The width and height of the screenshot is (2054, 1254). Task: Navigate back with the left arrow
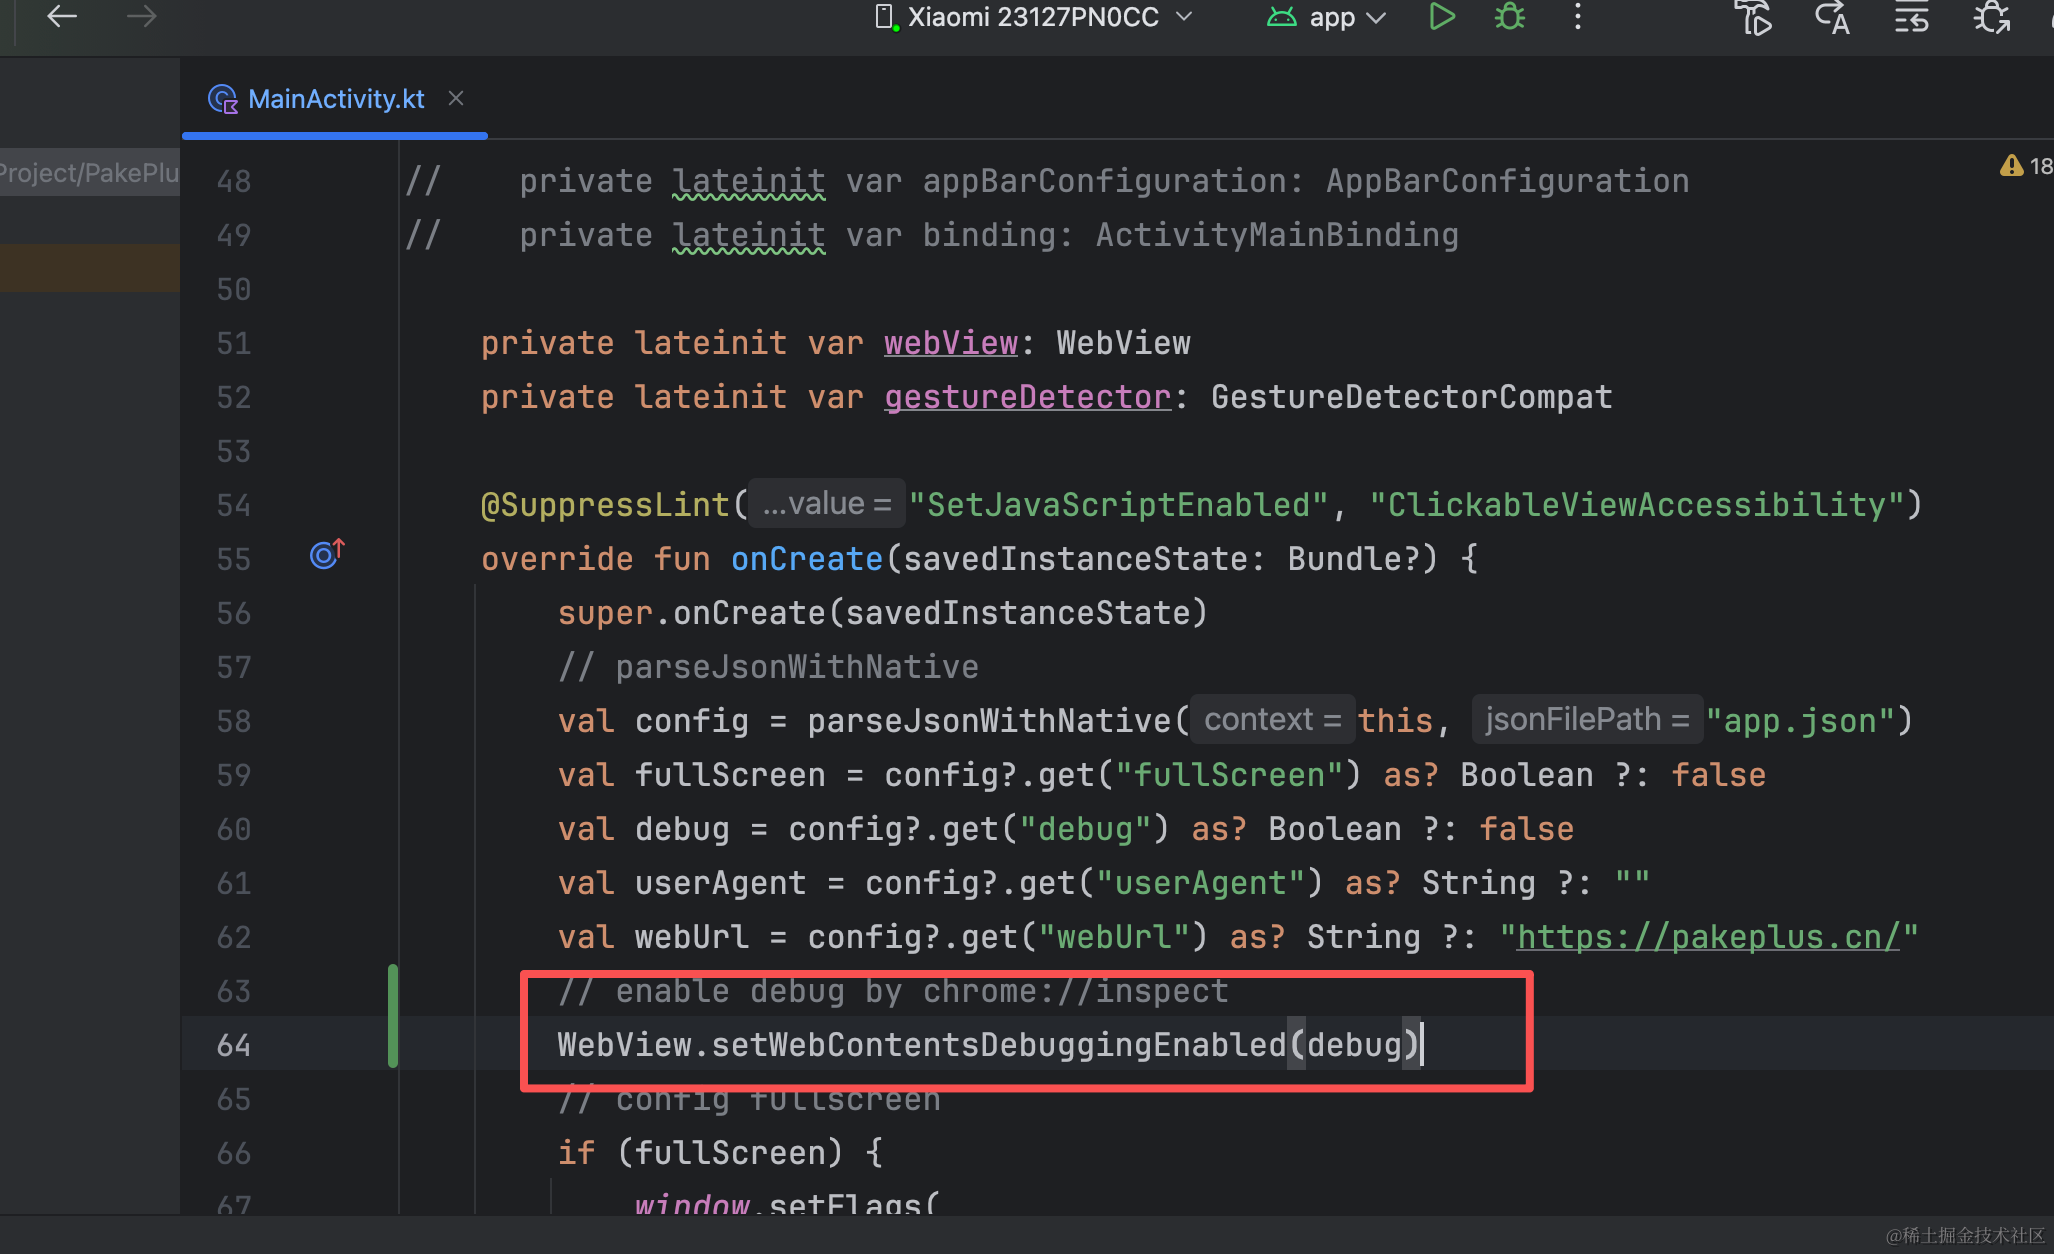62,17
